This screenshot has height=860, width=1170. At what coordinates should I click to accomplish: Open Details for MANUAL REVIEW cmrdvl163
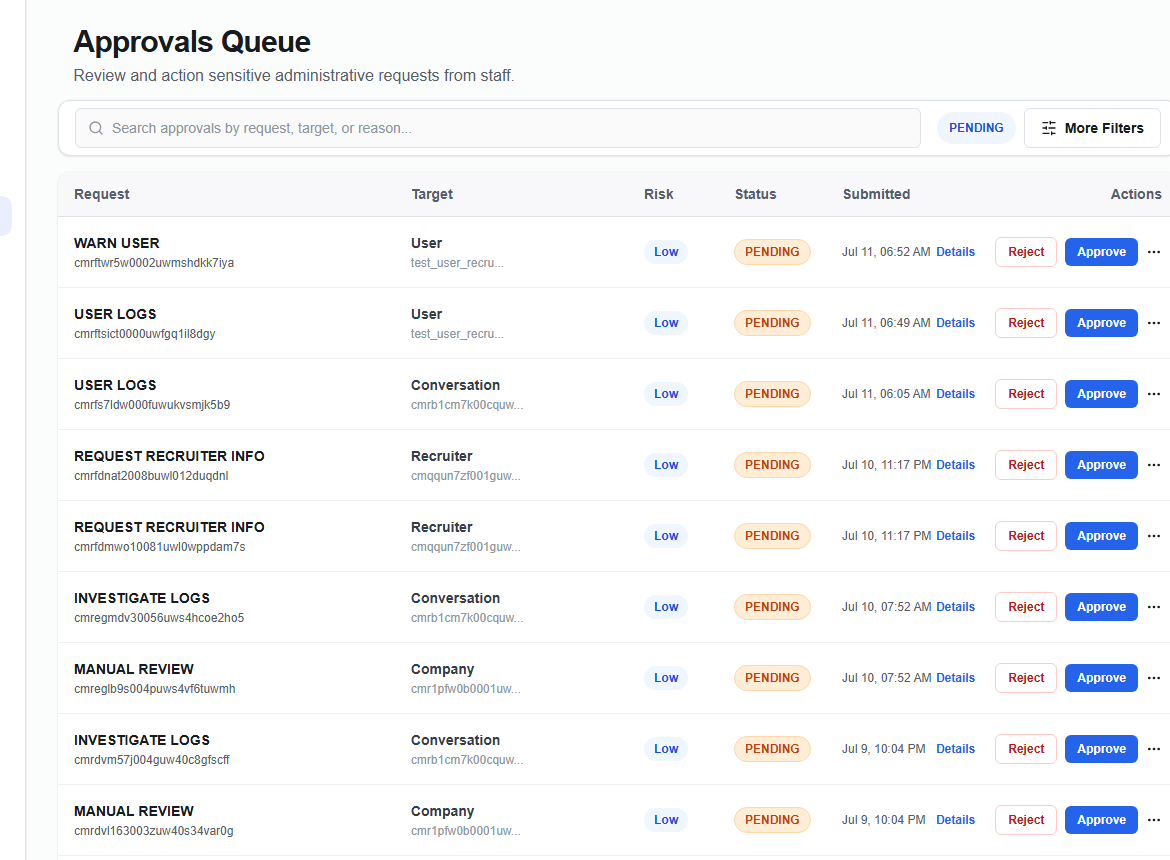[x=955, y=820]
